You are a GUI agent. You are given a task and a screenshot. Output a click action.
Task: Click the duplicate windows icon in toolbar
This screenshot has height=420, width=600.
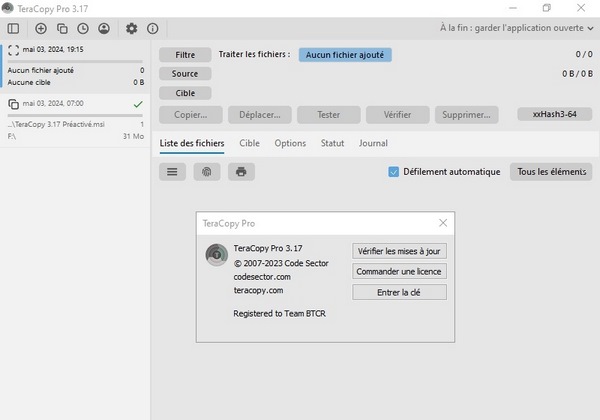[x=62, y=28]
